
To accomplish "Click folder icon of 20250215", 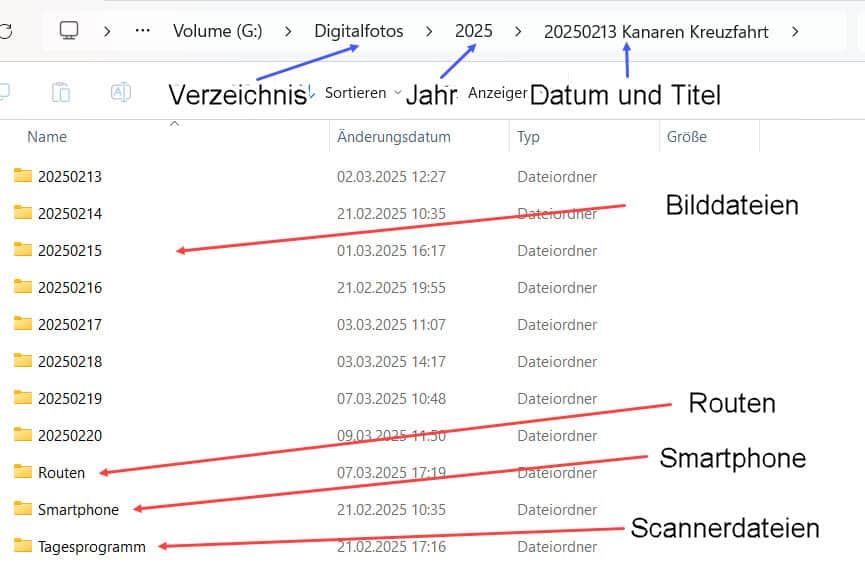I will pos(23,249).
